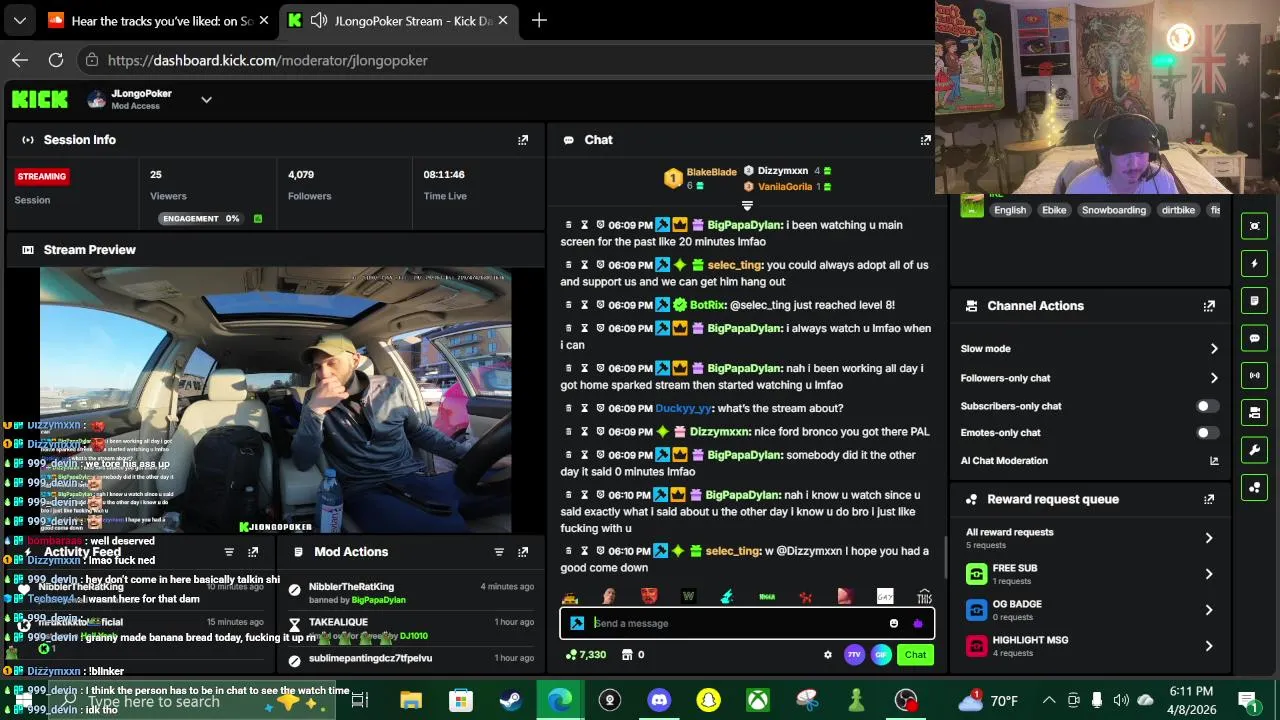Expand All reward requests
This screenshot has width=1280, height=720.
point(1209,538)
